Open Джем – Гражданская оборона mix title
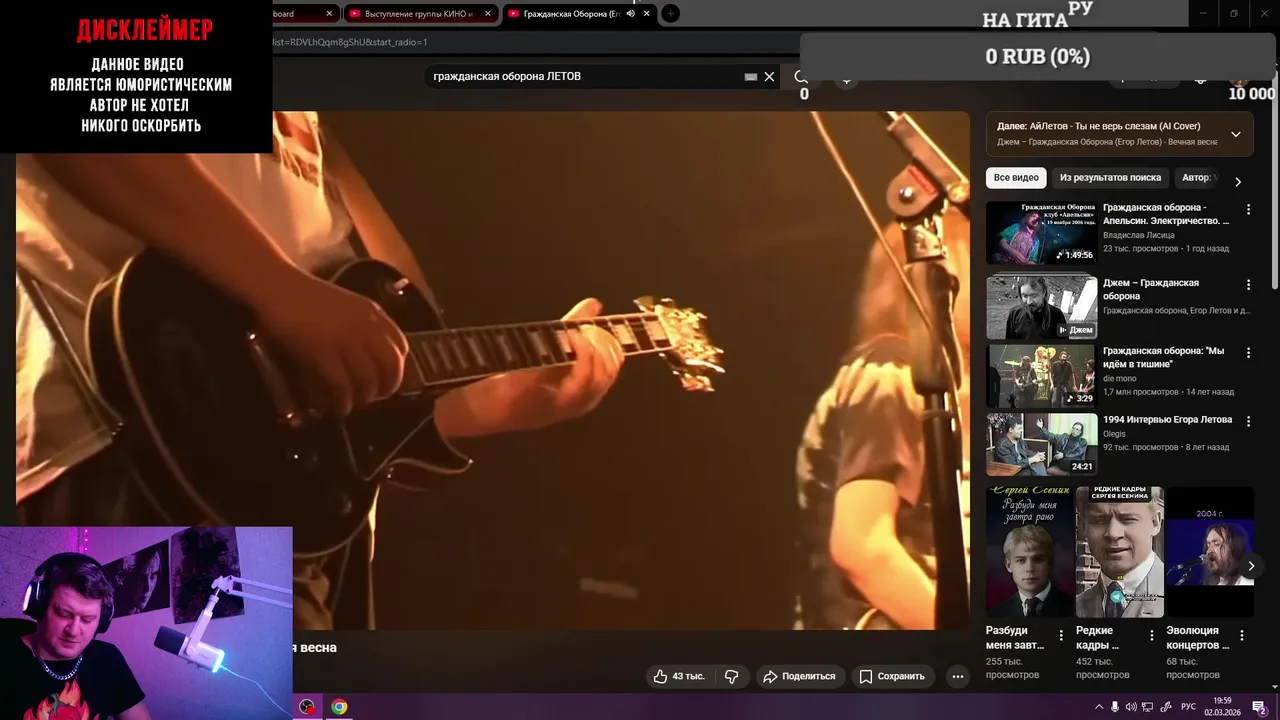Screen dimensions: 1280x720 point(1151,289)
